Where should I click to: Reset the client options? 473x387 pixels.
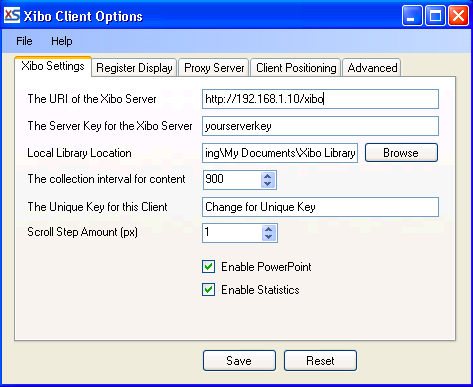click(320, 361)
